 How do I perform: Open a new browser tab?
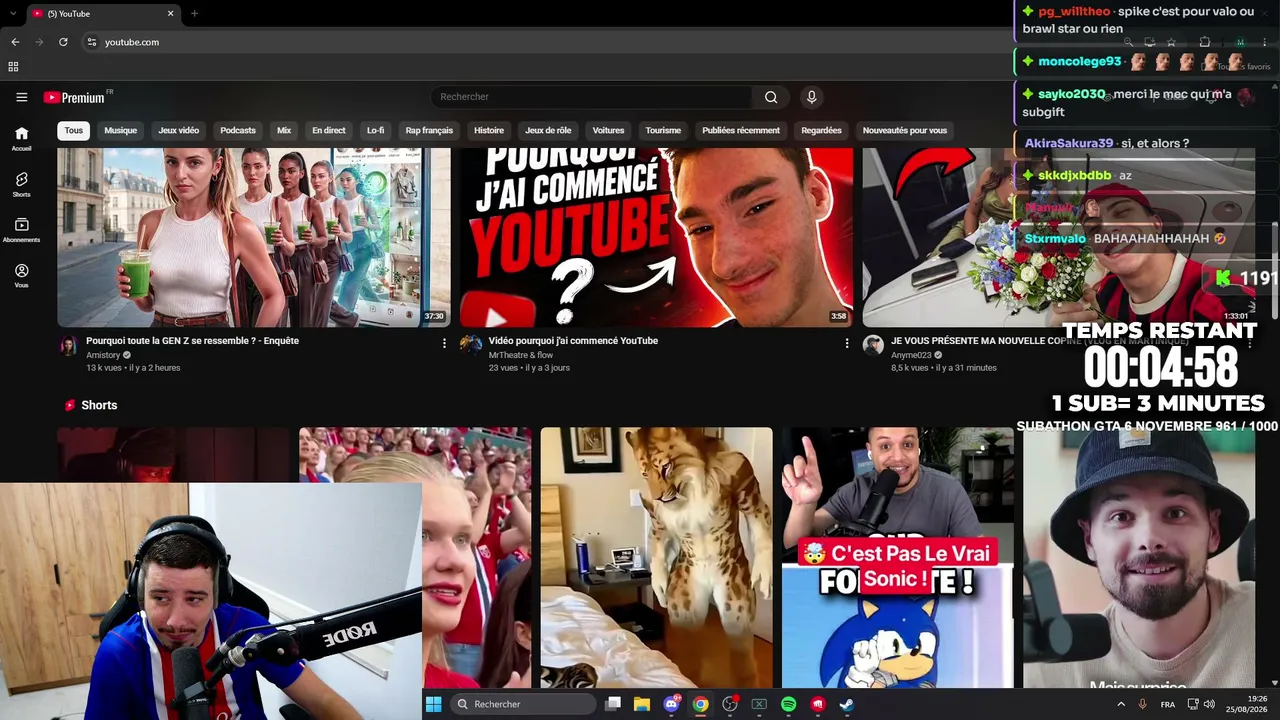194,13
